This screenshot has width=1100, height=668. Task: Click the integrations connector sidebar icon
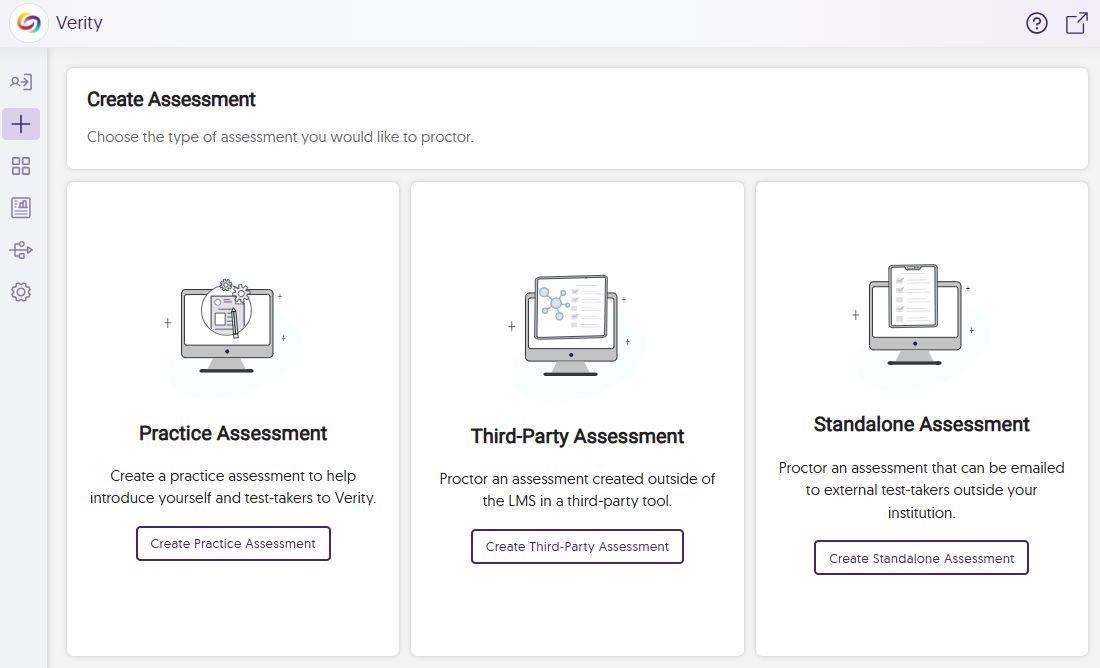(21, 250)
